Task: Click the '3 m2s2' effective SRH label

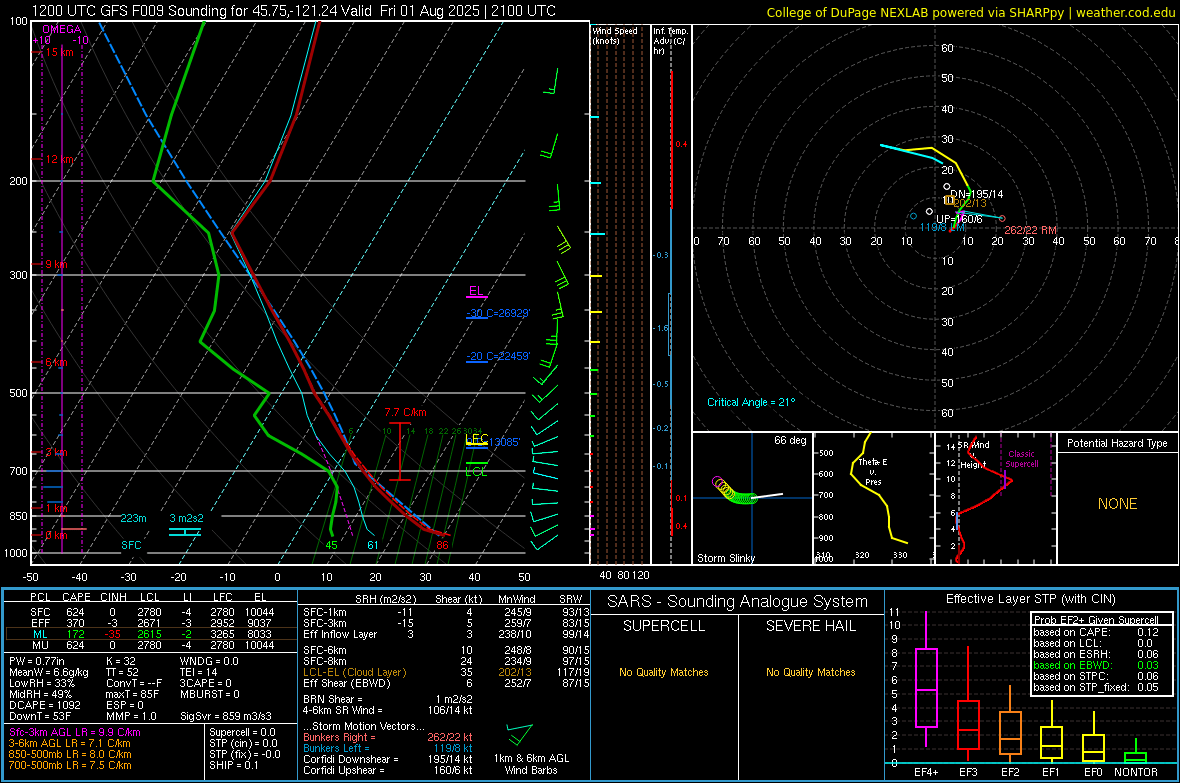Action: click(186, 518)
